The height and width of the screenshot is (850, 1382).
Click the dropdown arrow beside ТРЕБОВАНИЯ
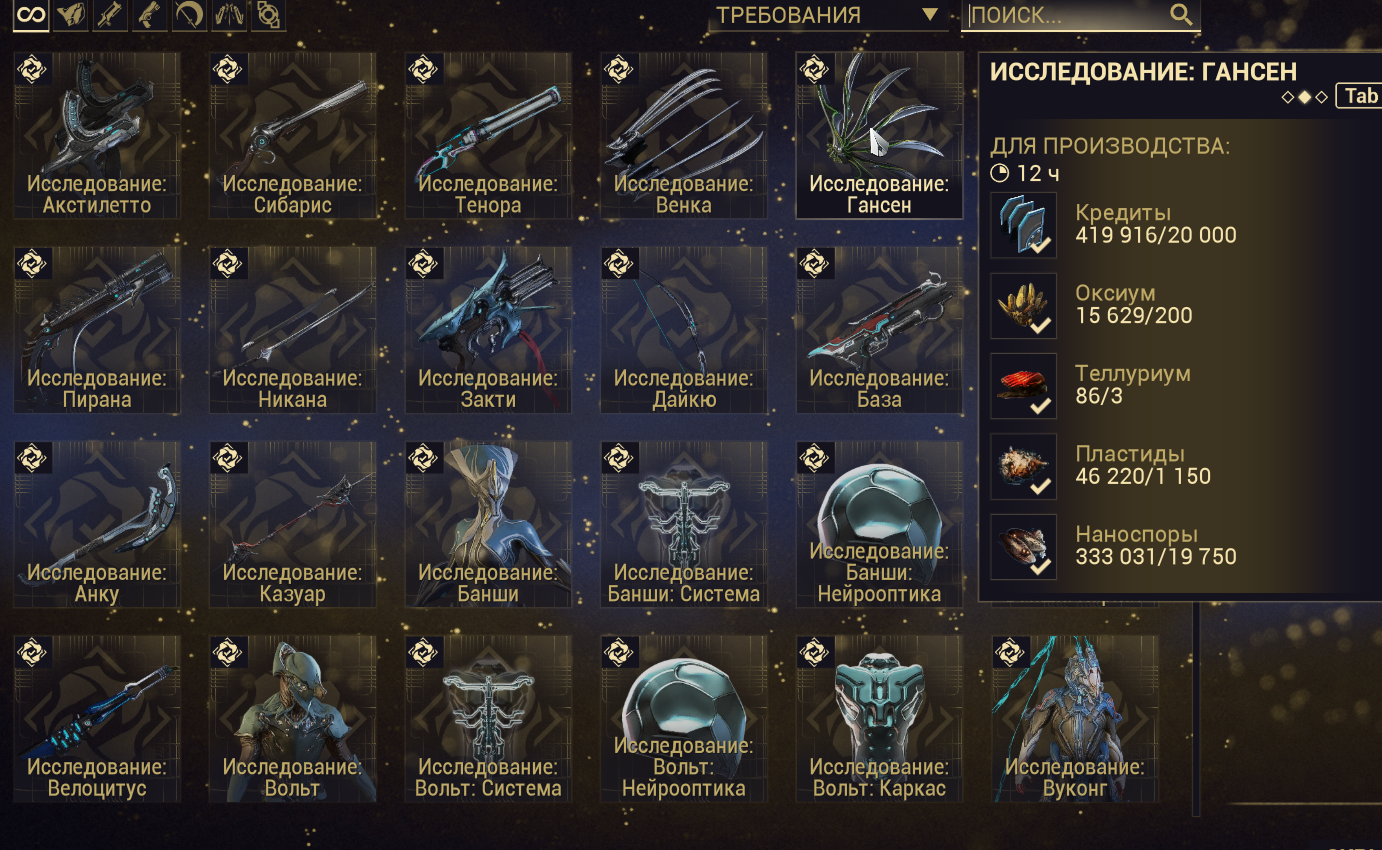[x=930, y=15]
